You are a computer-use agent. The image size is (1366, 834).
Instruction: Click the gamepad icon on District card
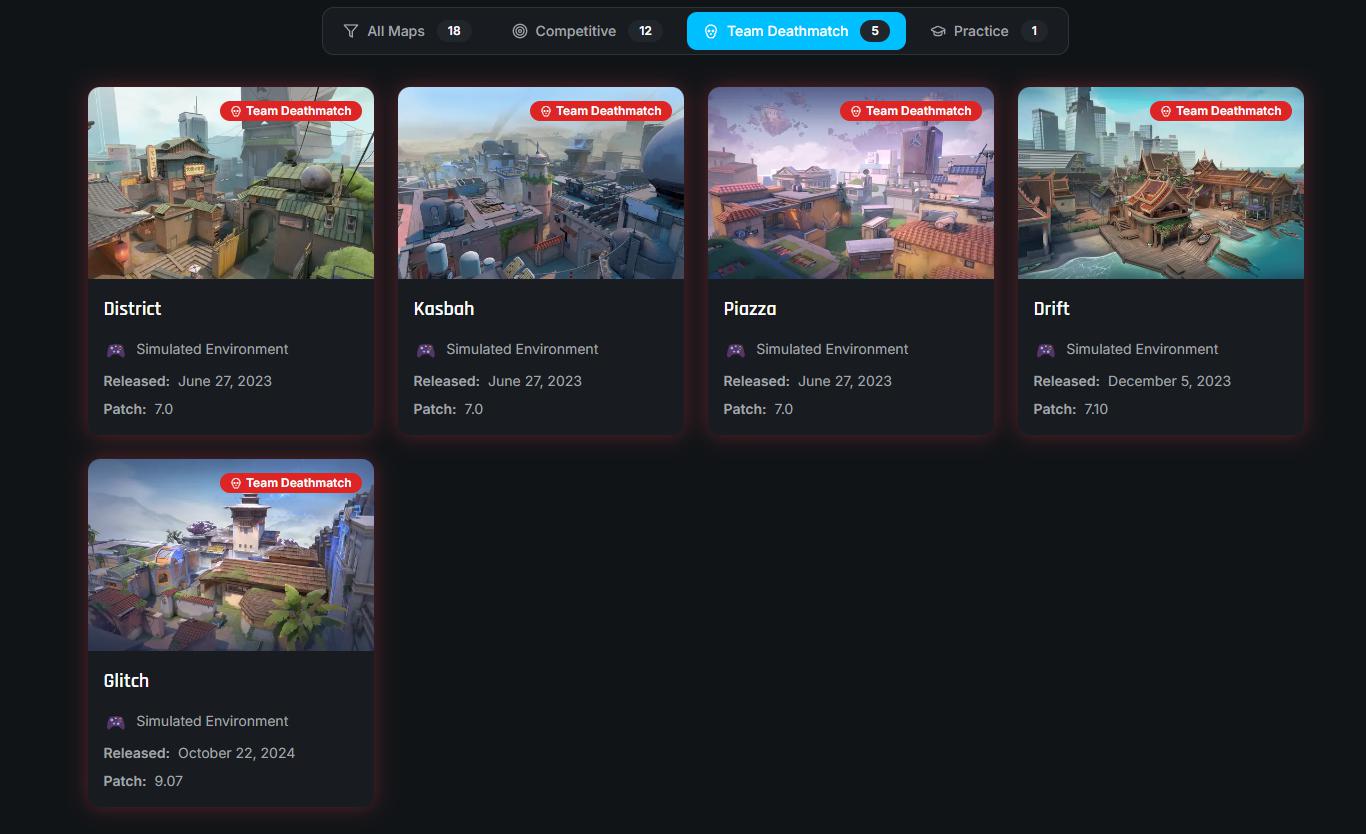(116, 350)
